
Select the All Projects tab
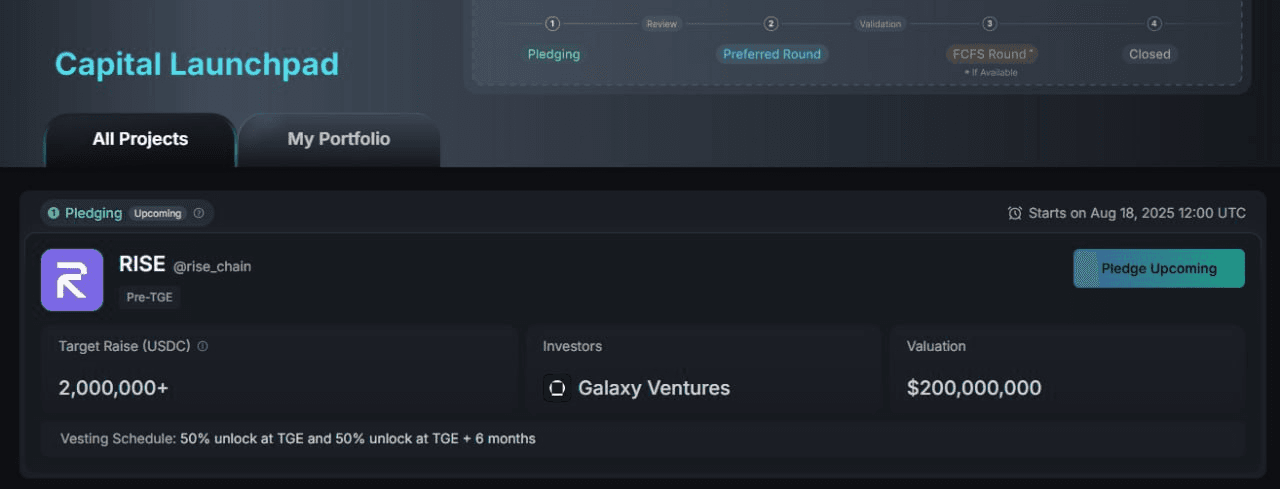click(x=140, y=139)
